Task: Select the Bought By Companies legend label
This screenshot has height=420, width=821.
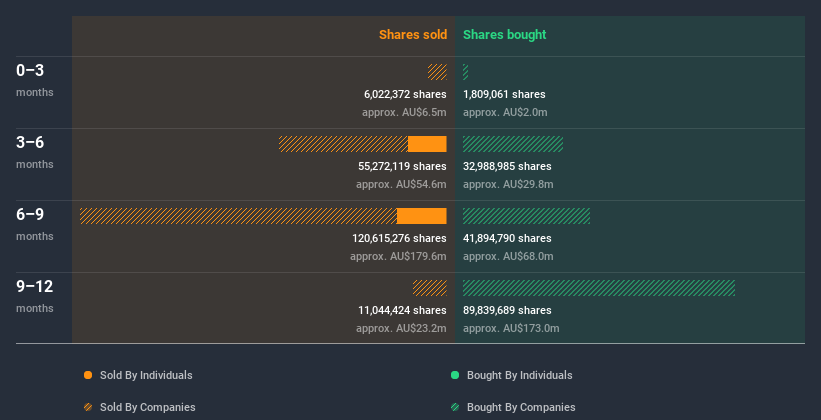Action: (521, 407)
